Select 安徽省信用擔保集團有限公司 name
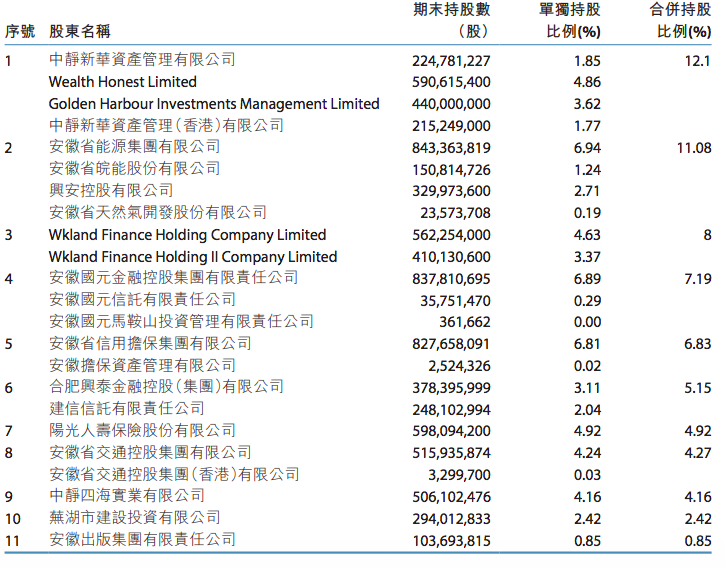Viewport: 725px width, 567px height. point(150,344)
